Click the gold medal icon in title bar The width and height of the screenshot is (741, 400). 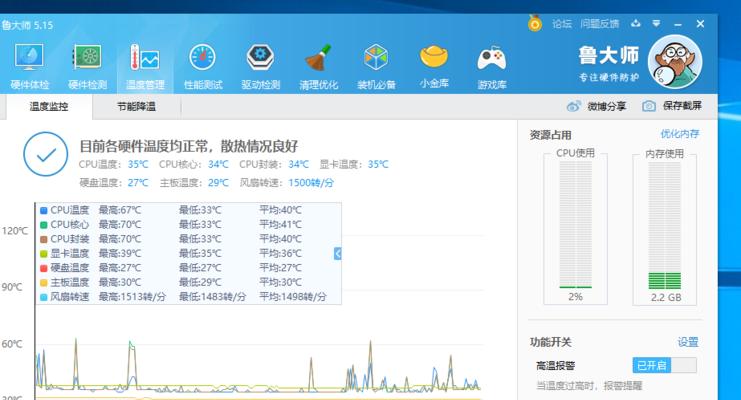point(535,23)
